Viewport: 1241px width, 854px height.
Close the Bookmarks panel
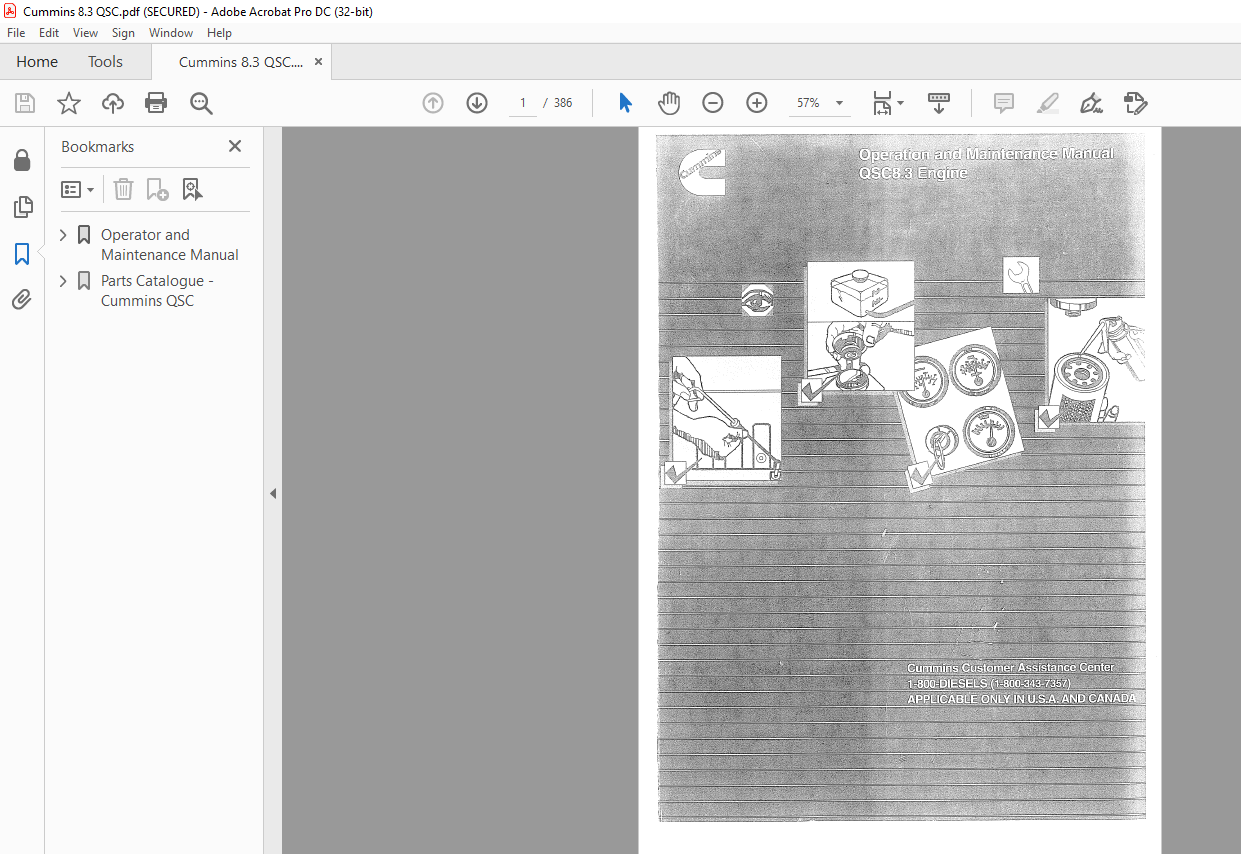pyautogui.click(x=235, y=146)
